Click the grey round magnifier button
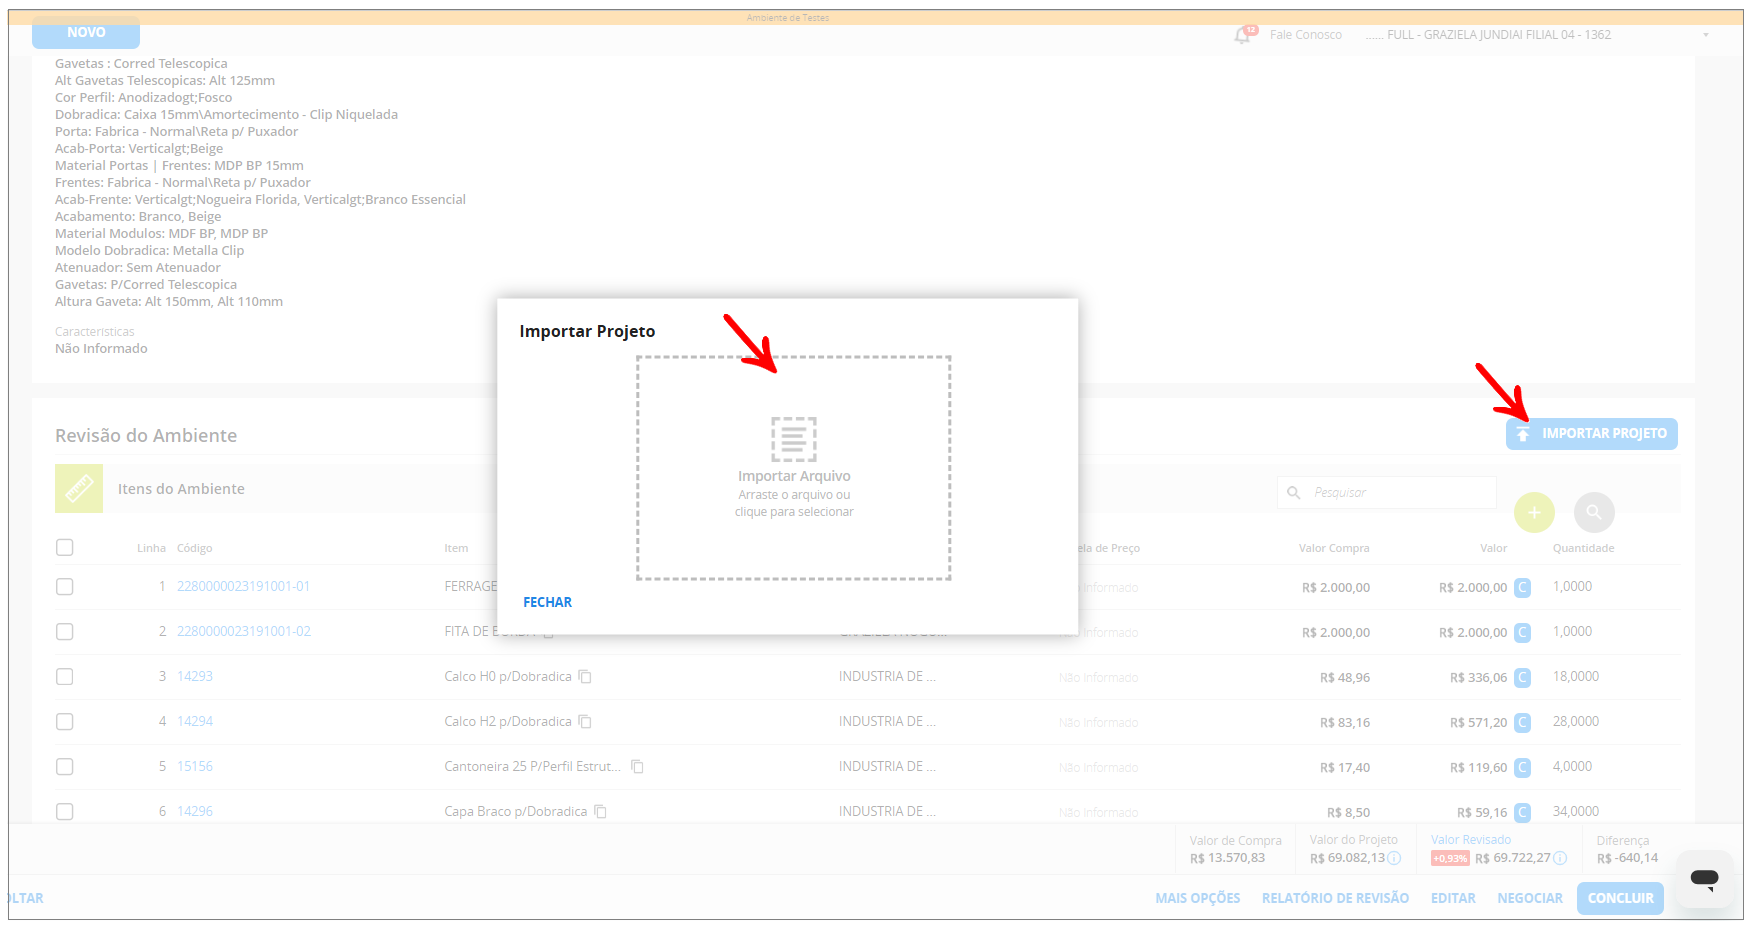This screenshot has height=927, width=1755. [1594, 513]
